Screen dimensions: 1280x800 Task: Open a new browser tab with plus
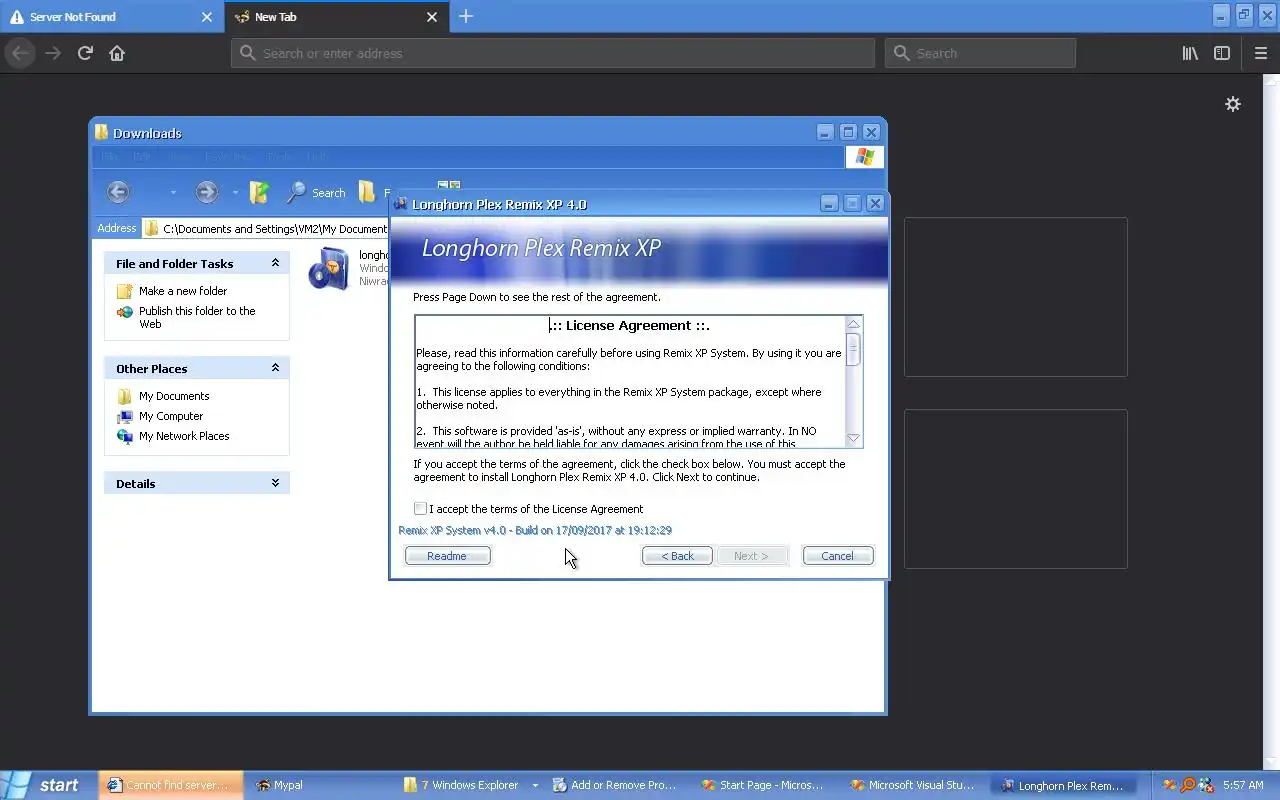466,16
